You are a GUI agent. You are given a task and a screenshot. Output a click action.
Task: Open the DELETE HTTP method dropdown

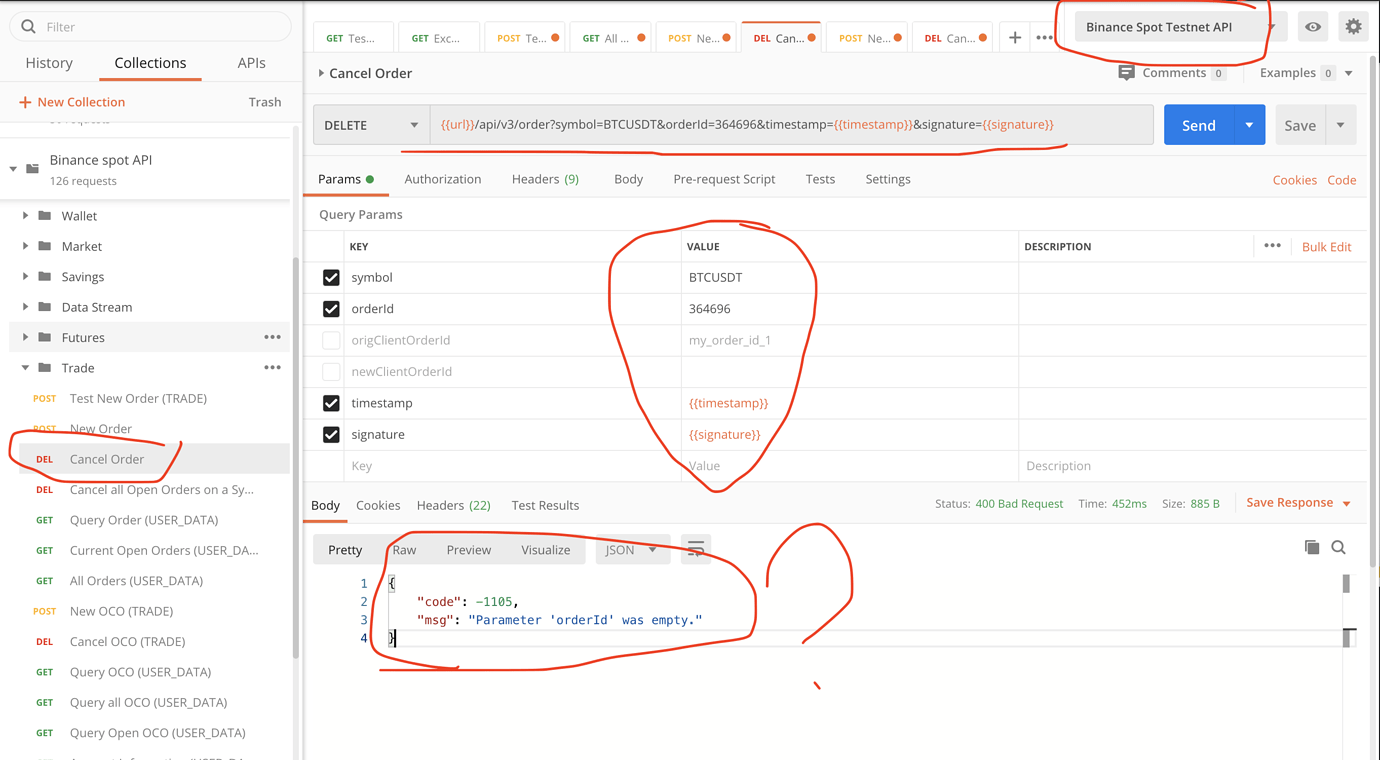[x=371, y=125]
